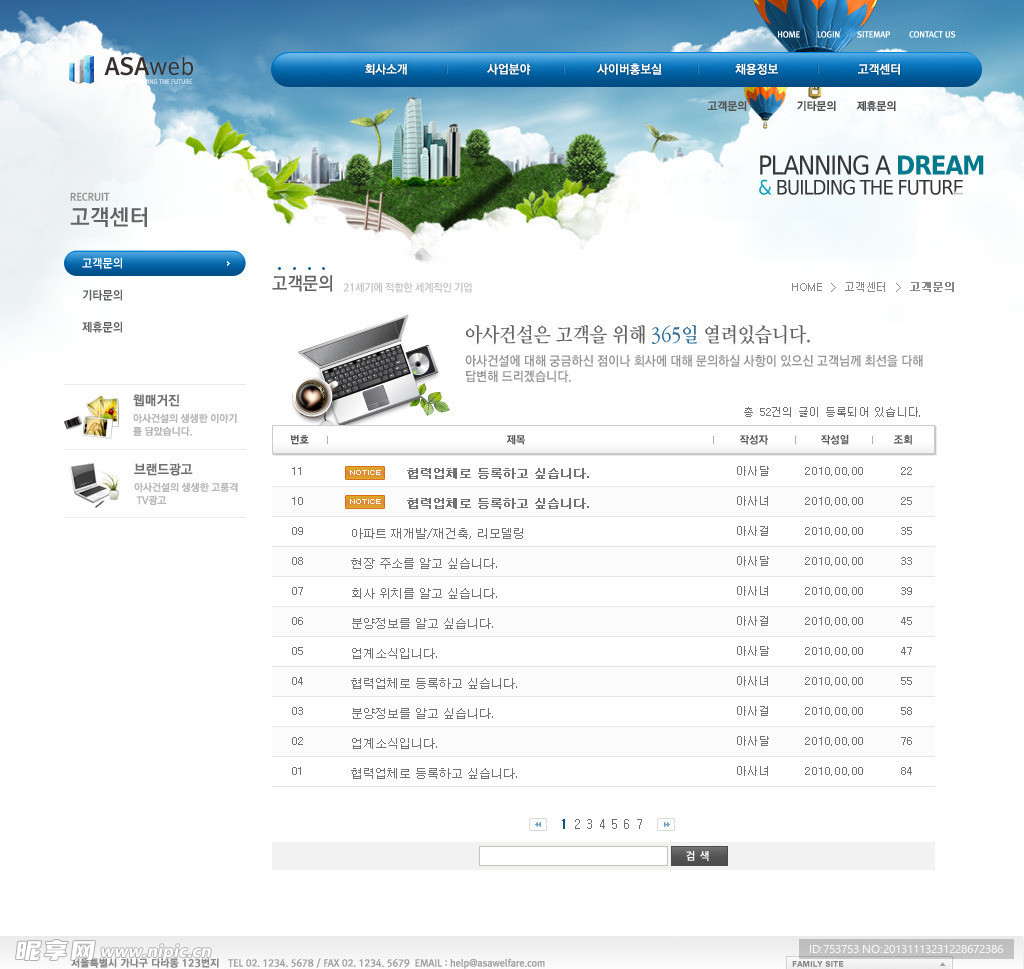This screenshot has height=969, width=1024.
Task: Click the ASAweb logo
Action: click(x=131, y=69)
